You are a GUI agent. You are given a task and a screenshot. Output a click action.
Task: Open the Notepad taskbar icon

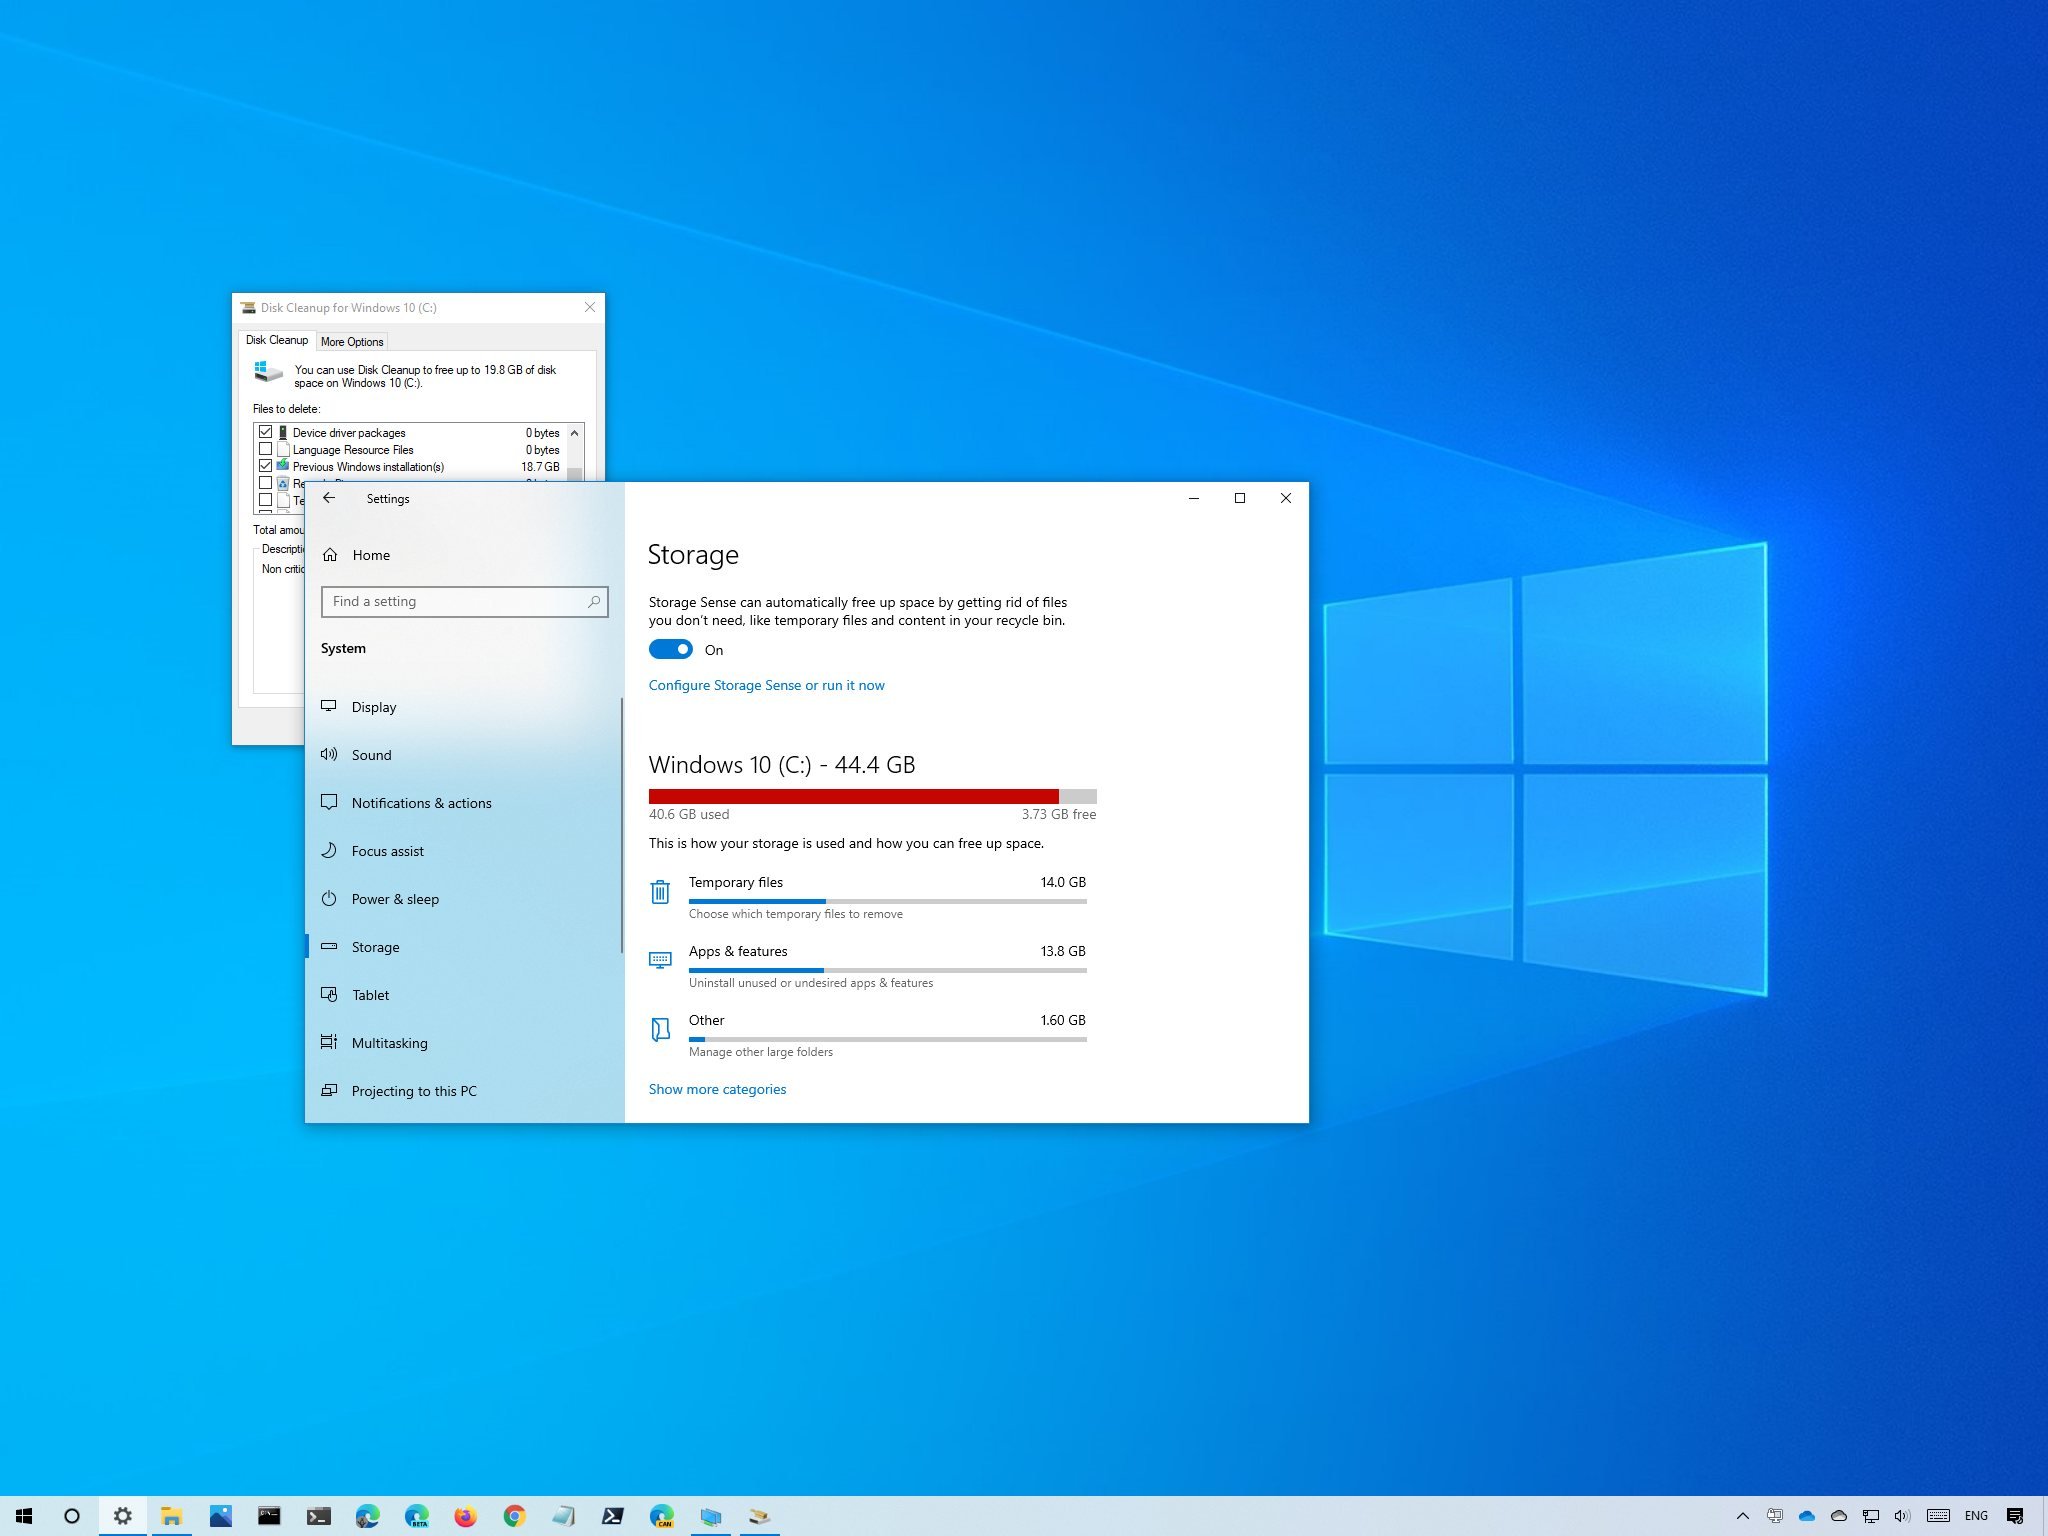point(563,1516)
